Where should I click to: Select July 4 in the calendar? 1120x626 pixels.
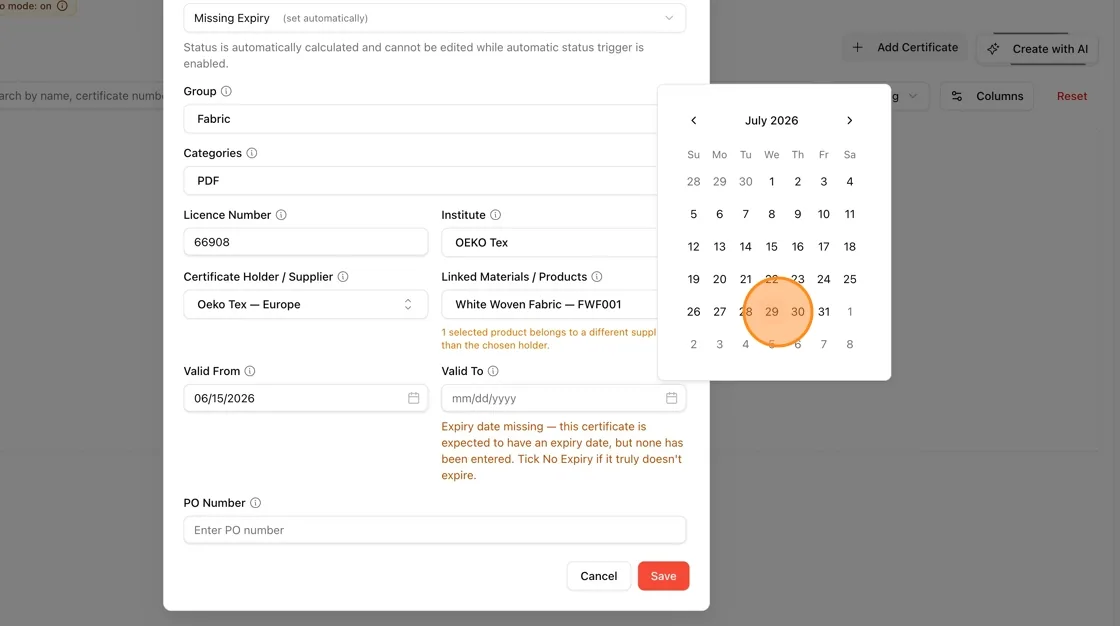coord(849,182)
